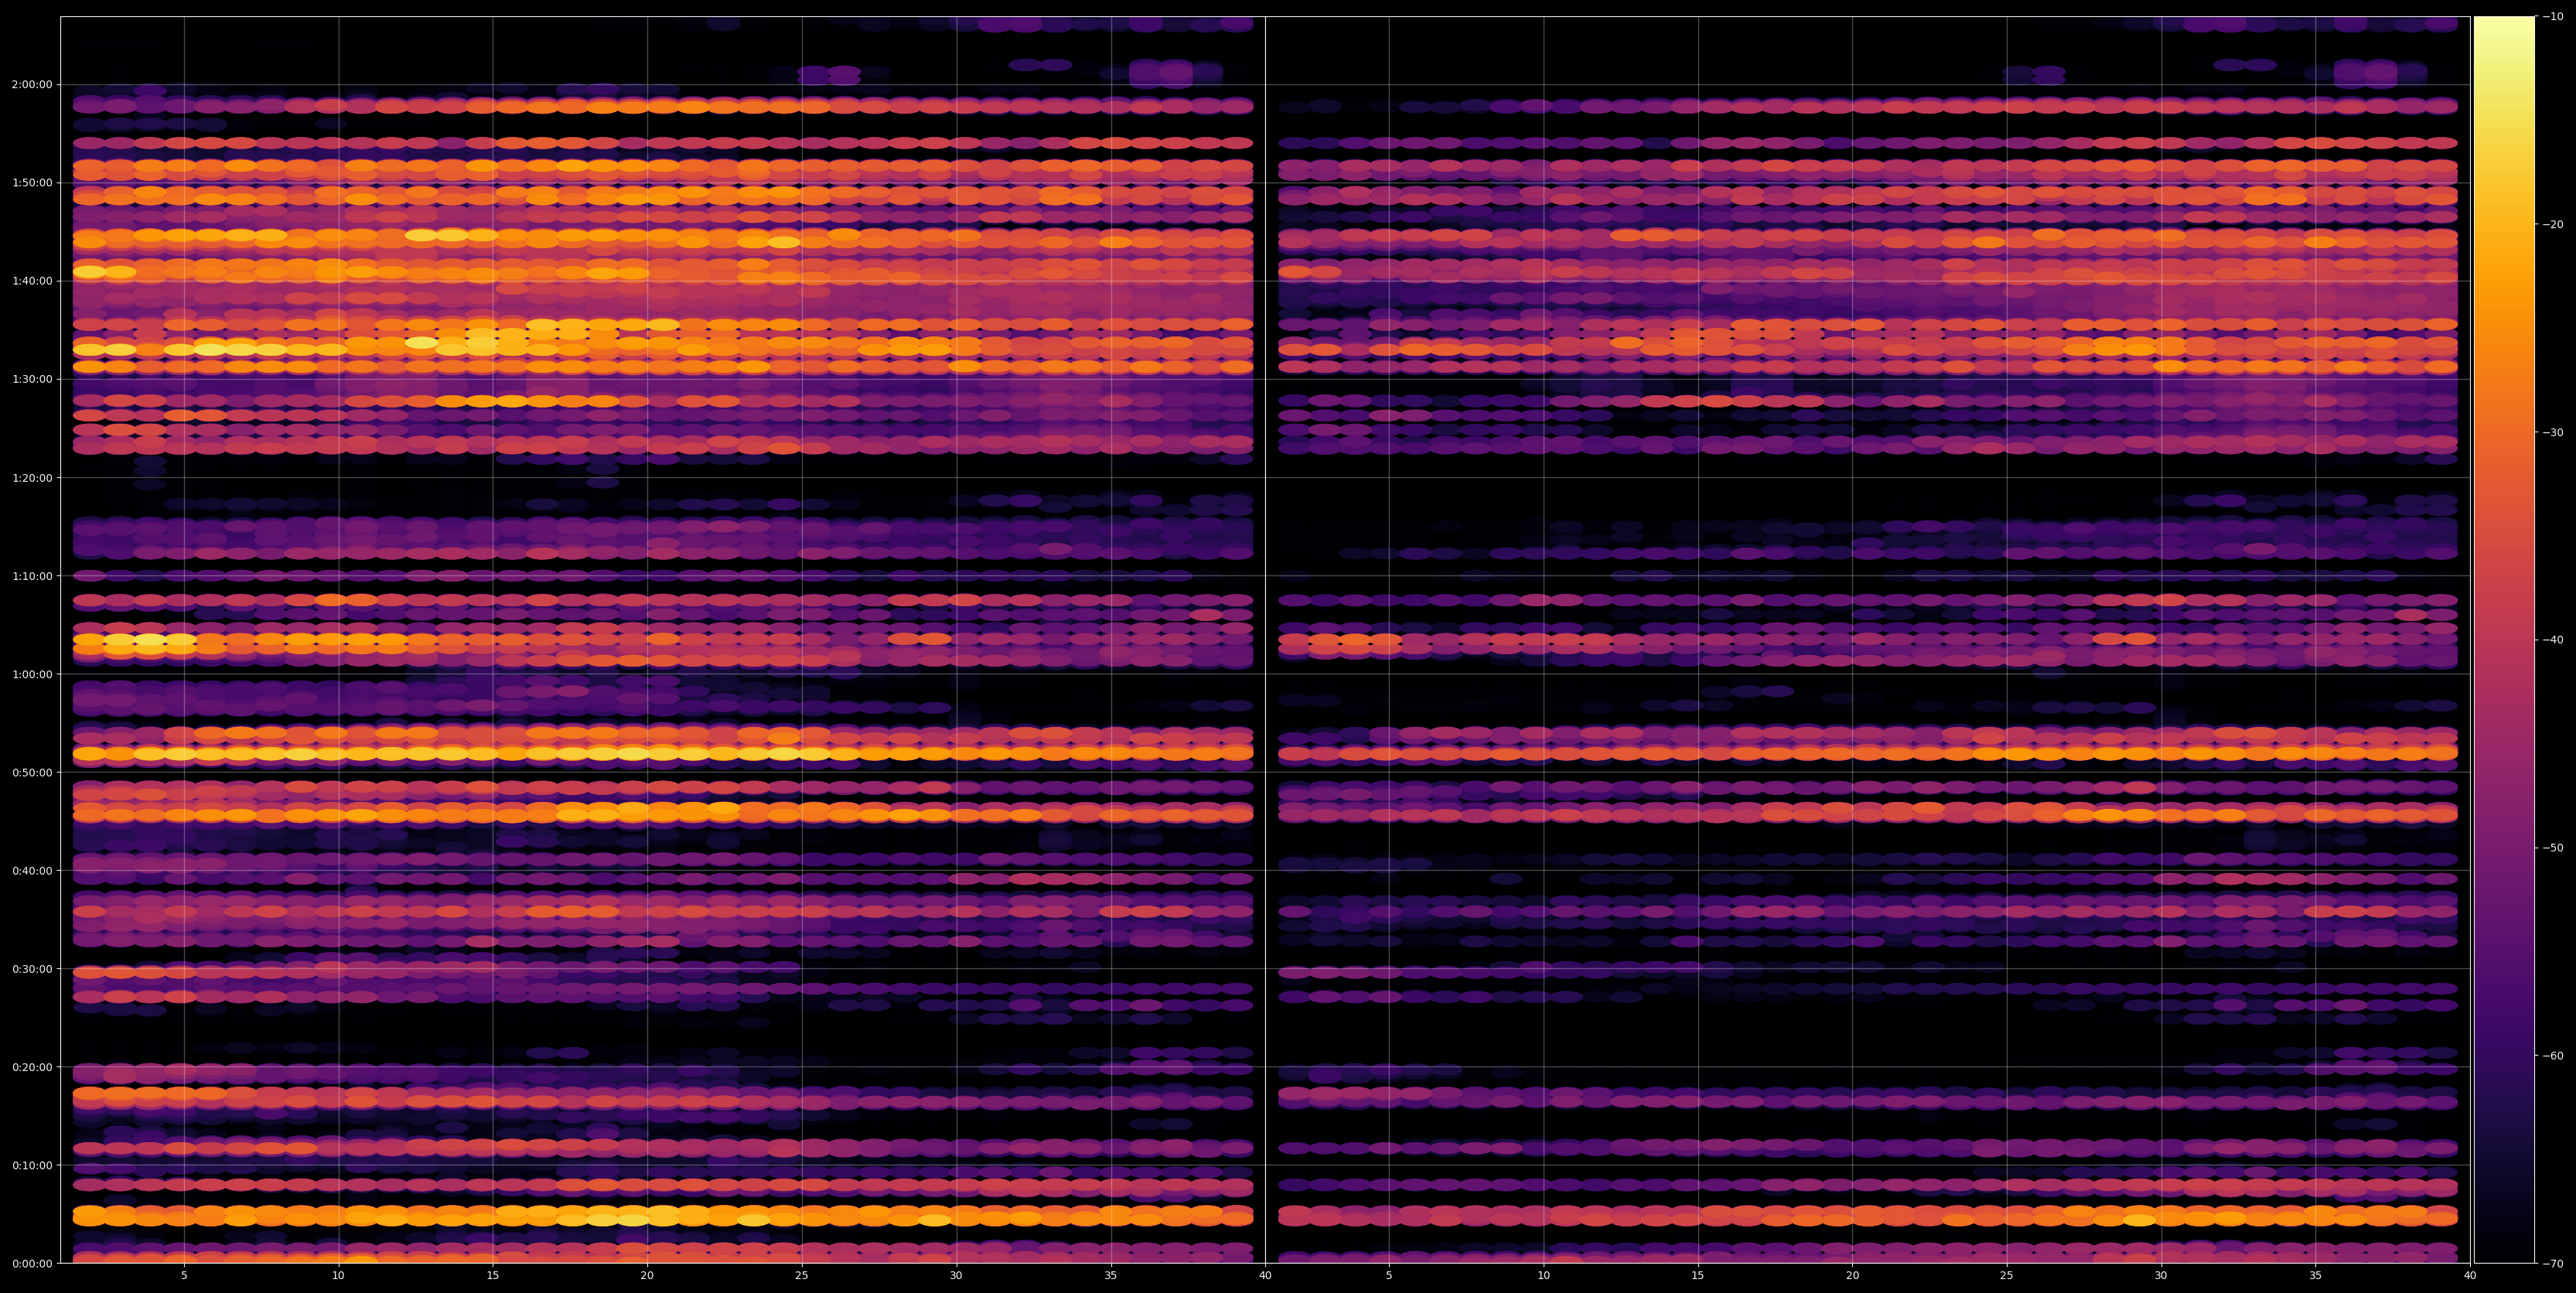Viewport: 2576px width, 1293px height.
Task: Click the 0:50:00 time axis label
Action: pyautogui.click(x=32, y=772)
